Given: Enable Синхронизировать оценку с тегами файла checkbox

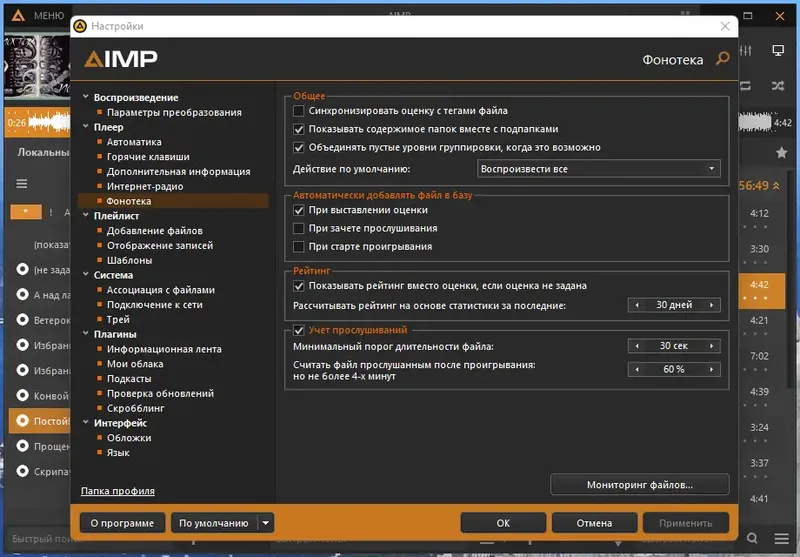Looking at the screenshot, I should pyautogui.click(x=298, y=111).
